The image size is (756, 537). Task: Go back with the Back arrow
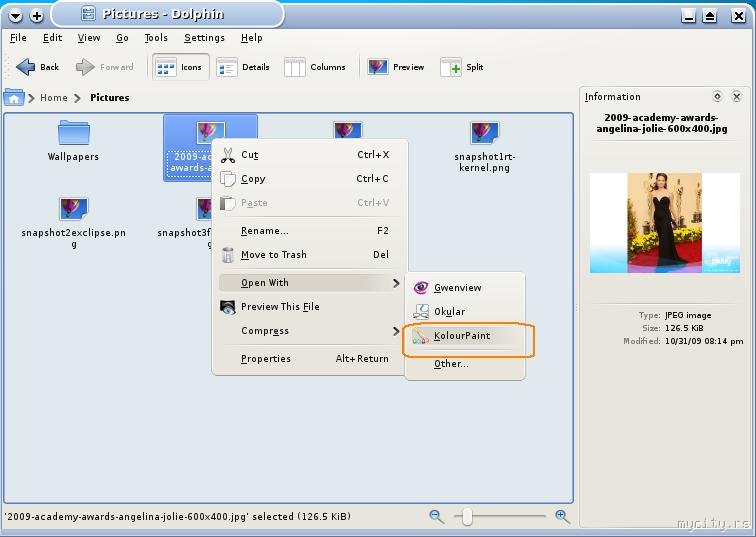coord(38,67)
